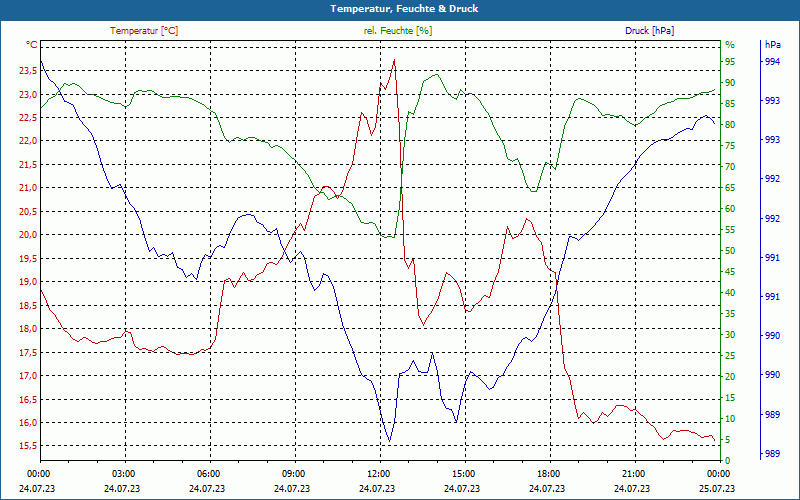Click the '16,0' temperature axis value
The image size is (800, 500).
click(28, 423)
